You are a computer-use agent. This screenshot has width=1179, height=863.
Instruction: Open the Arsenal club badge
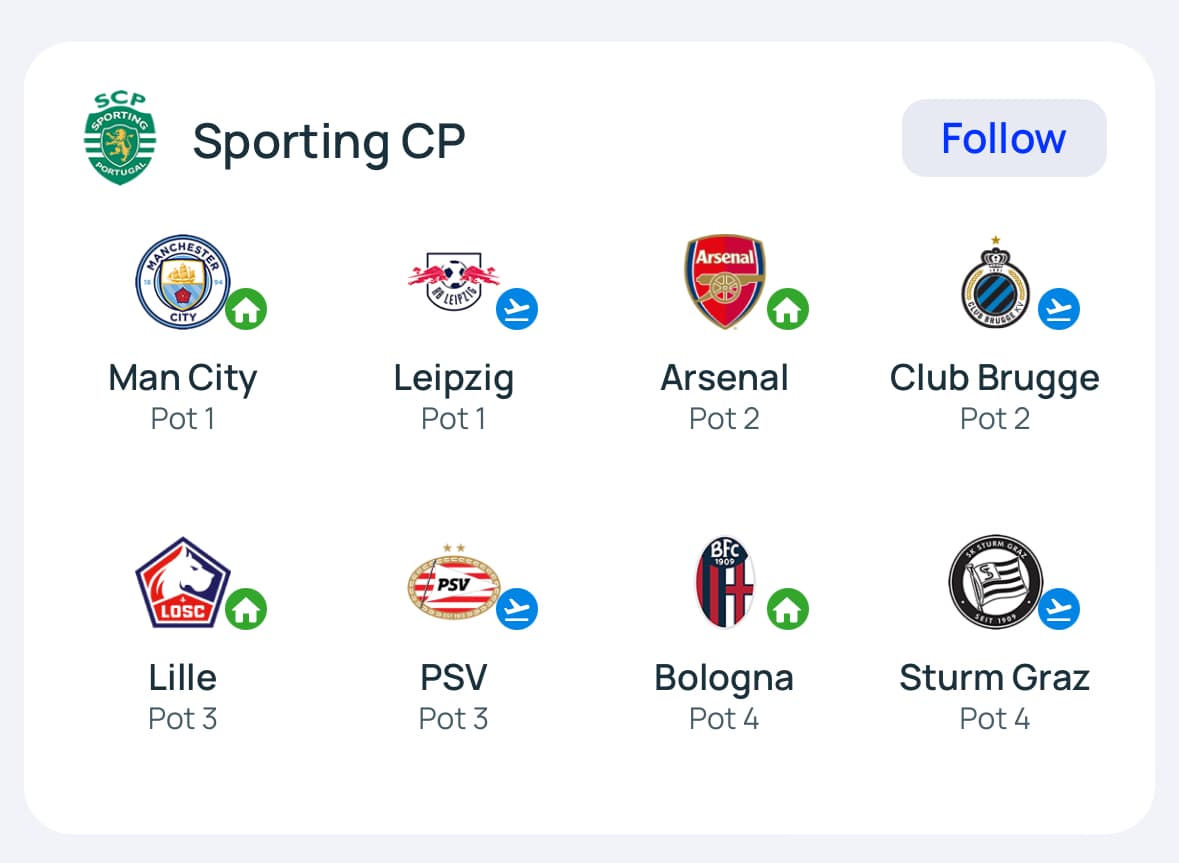[x=725, y=282]
